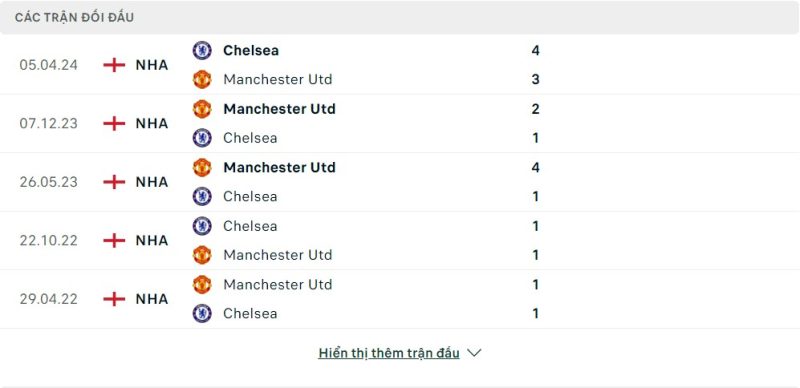Click Chelsea crest in 29.04.22 match
This screenshot has height=388, width=800.
tap(202, 313)
